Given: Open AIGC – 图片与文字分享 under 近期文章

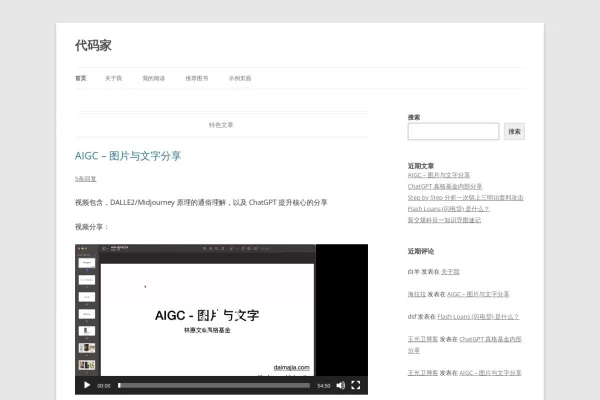Looking at the screenshot, I should [439, 175].
